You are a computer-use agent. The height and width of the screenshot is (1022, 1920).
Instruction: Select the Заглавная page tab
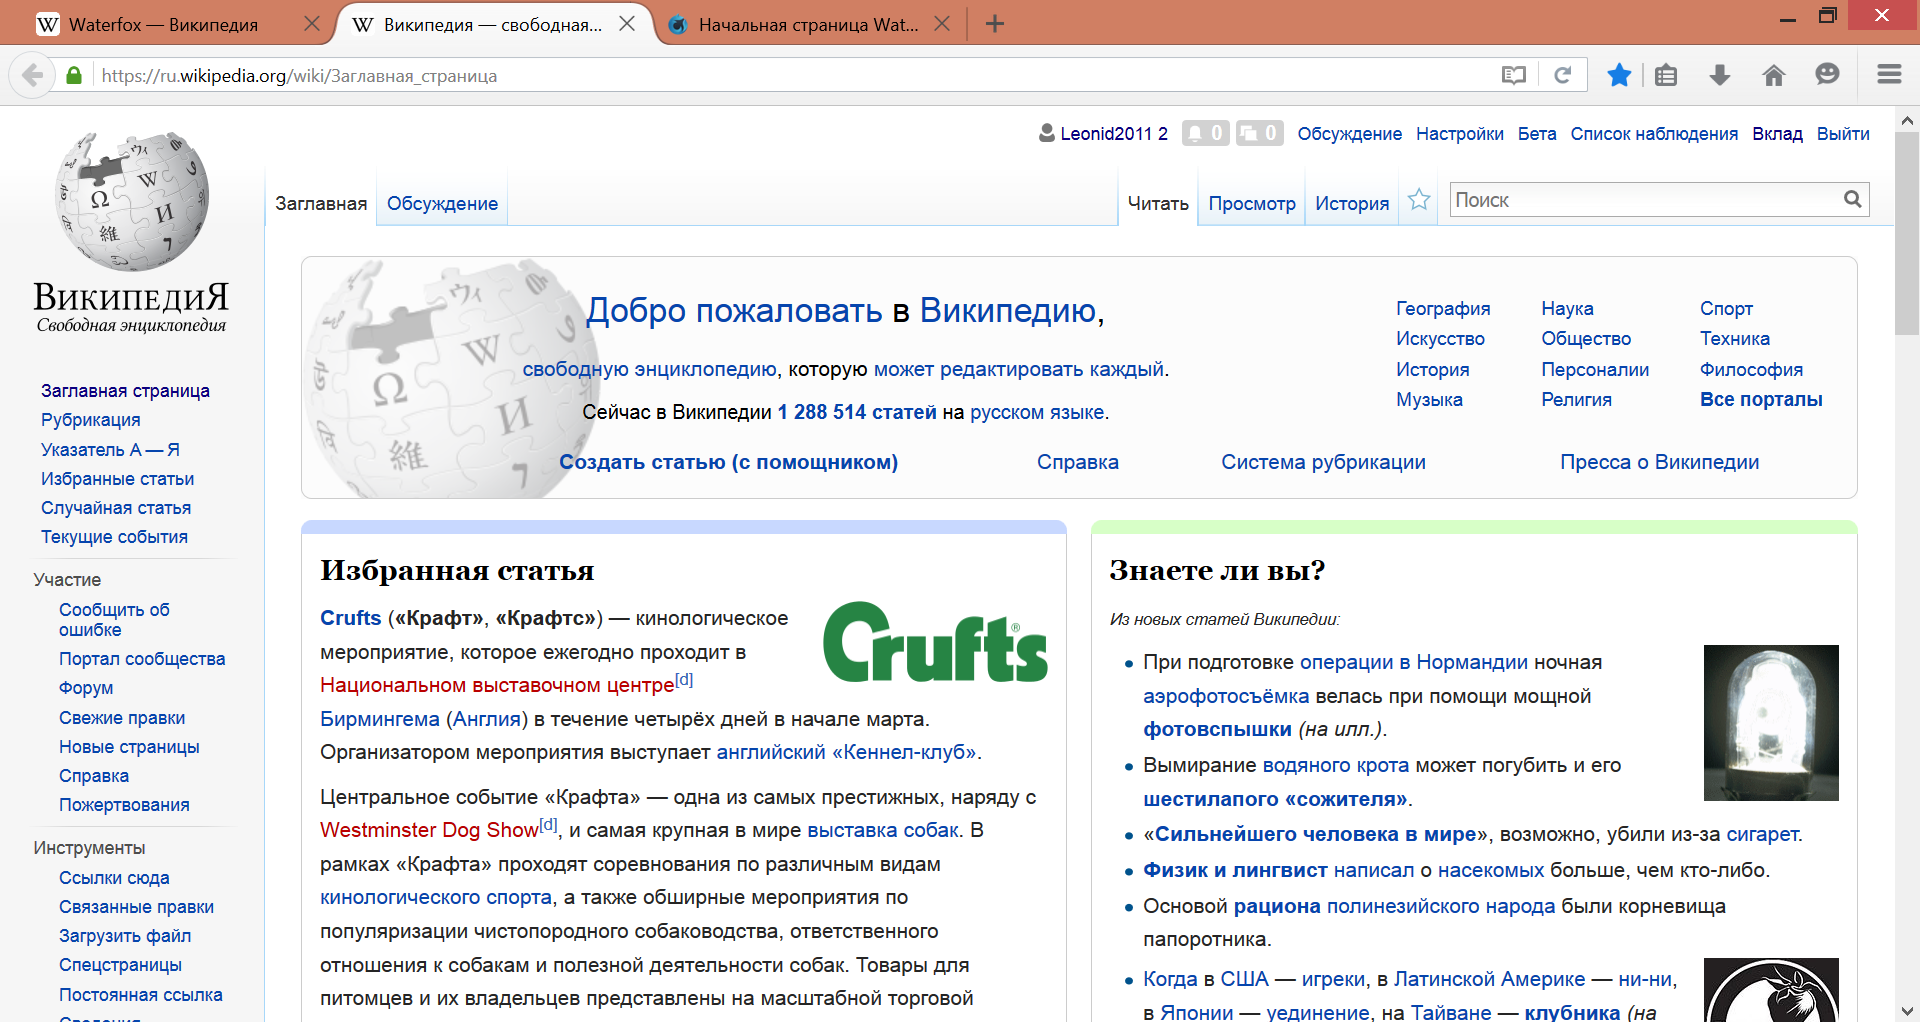(321, 204)
